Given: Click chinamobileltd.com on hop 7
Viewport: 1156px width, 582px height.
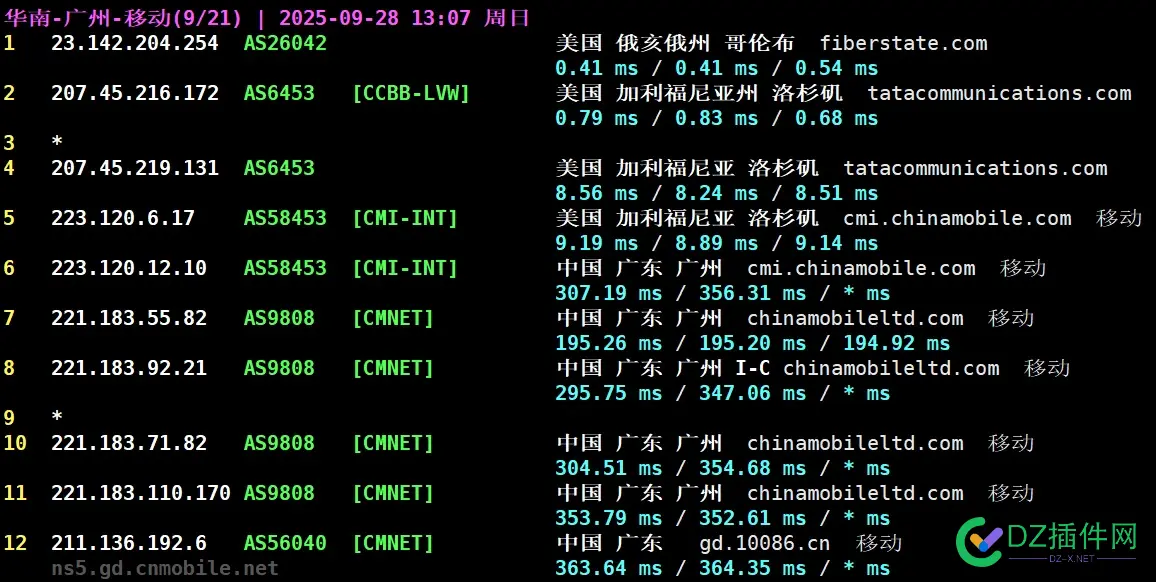Looking at the screenshot, I should pyautogui.click(x=855, y=318).
